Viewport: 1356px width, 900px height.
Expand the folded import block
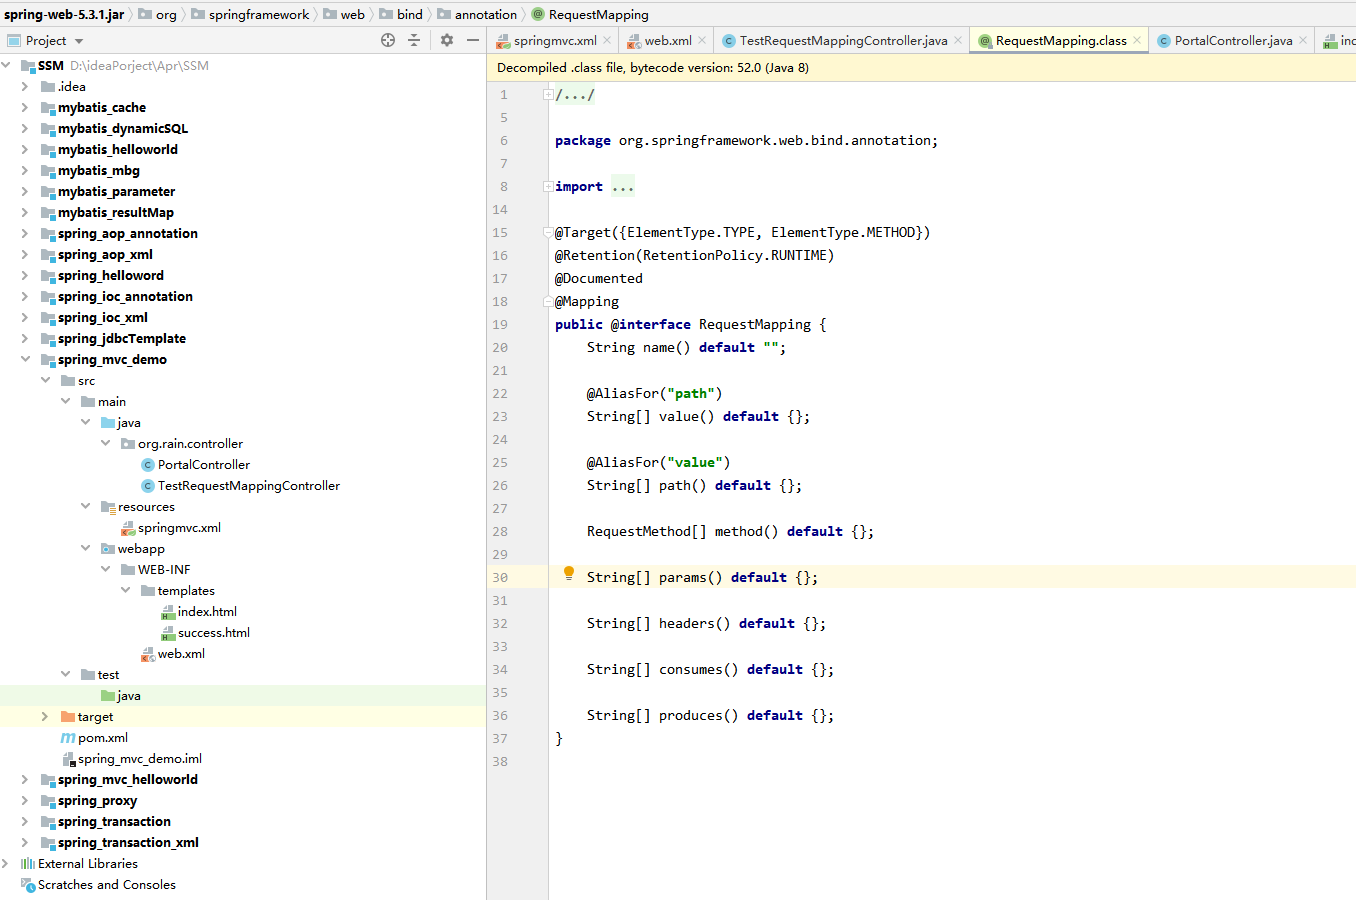(548, 187)
